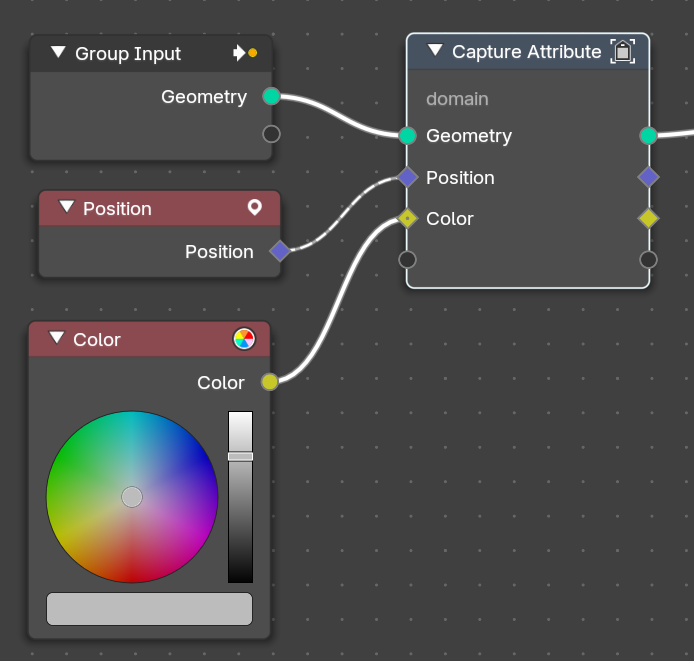Click Capture Attribute Position input socket
This screenshot has width=694, height=661.
pyautogui.click(x=407, y=177)
